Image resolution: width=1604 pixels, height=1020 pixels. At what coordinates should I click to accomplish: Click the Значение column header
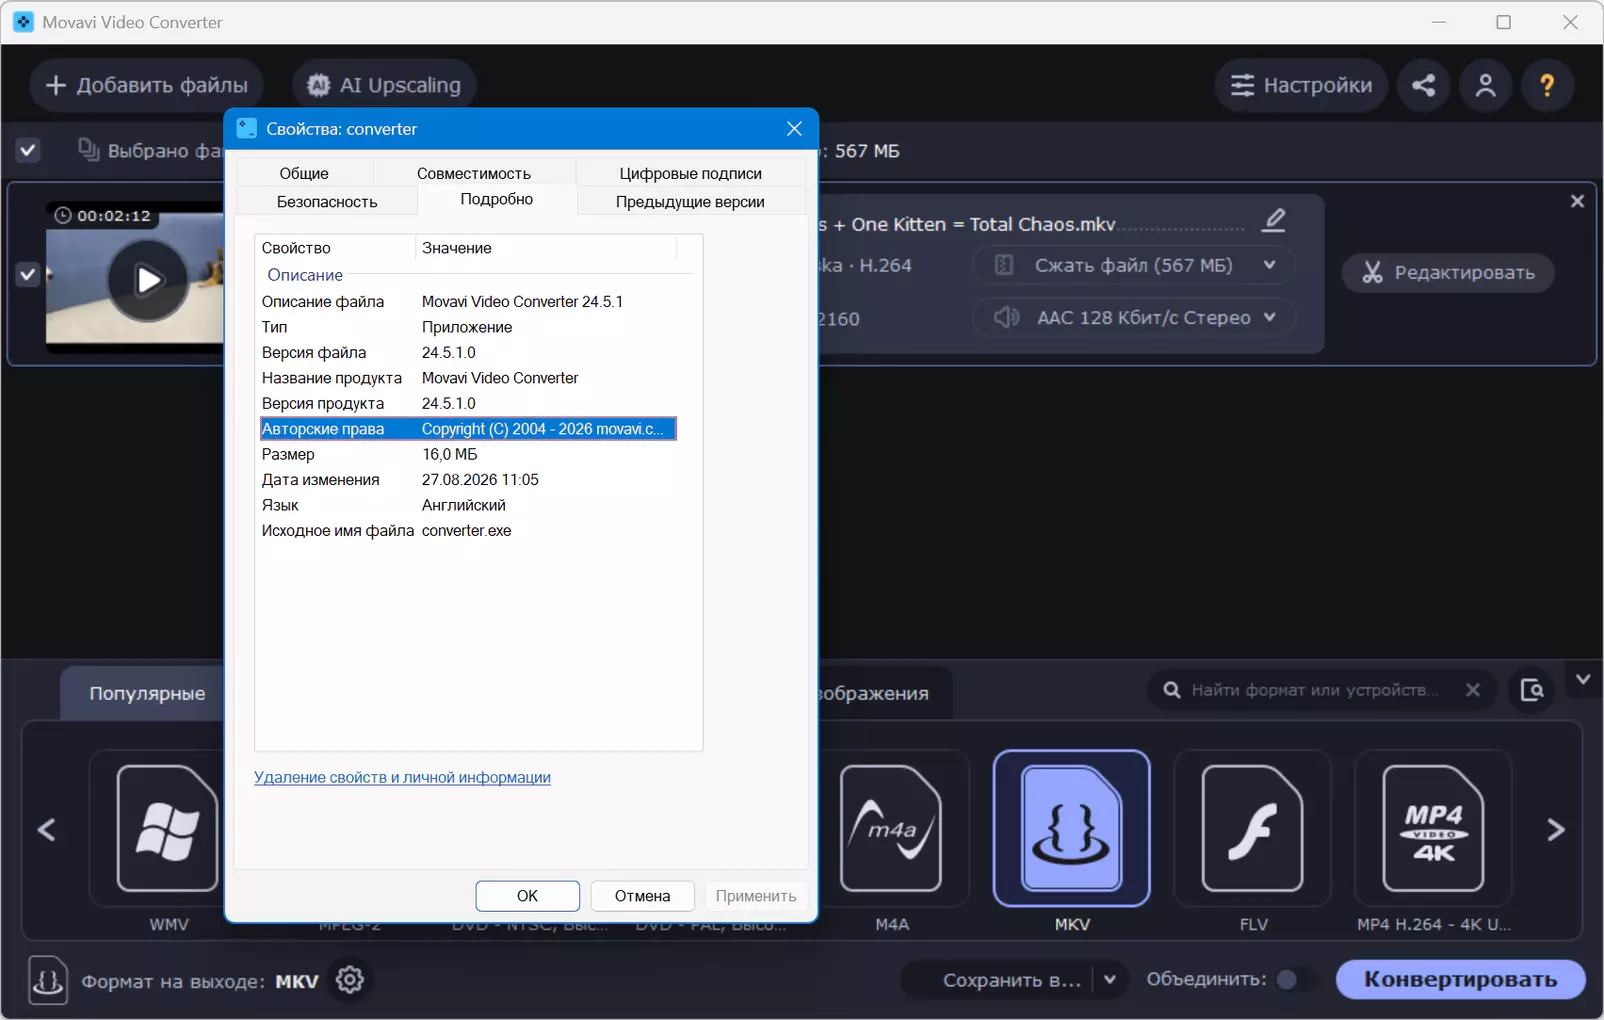pyautogui.click(x=546, y=248)
